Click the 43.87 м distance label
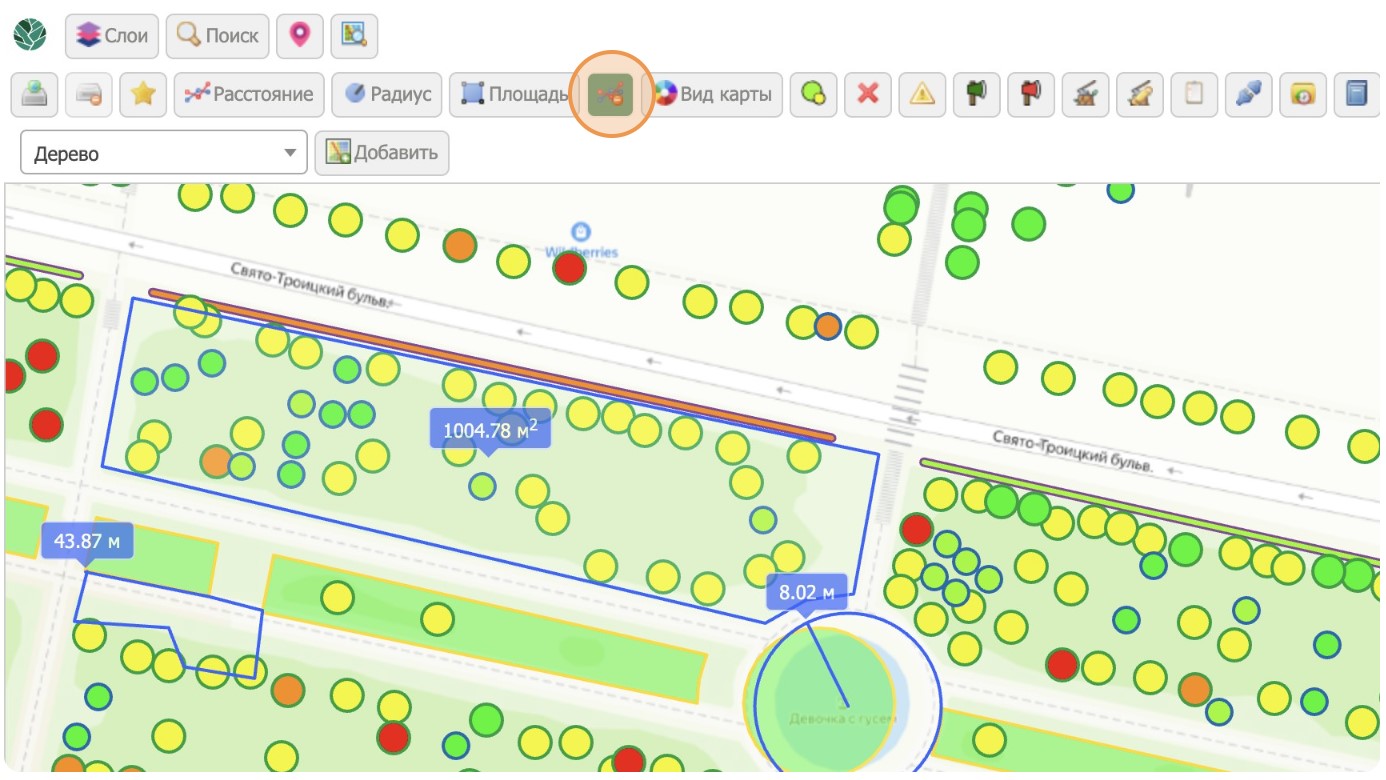The image size is (1386, 780). 87,542
